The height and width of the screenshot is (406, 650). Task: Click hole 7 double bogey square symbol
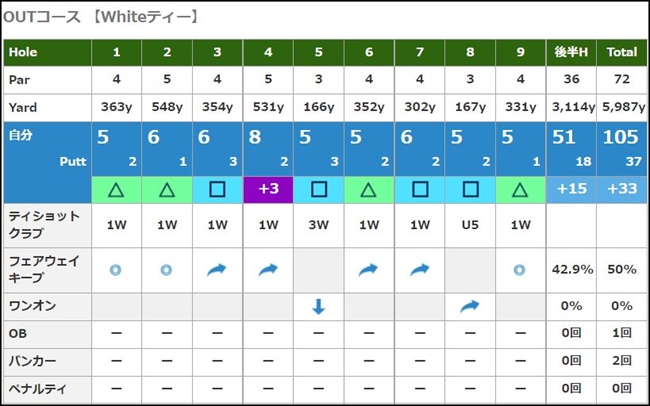coord(419,188)
